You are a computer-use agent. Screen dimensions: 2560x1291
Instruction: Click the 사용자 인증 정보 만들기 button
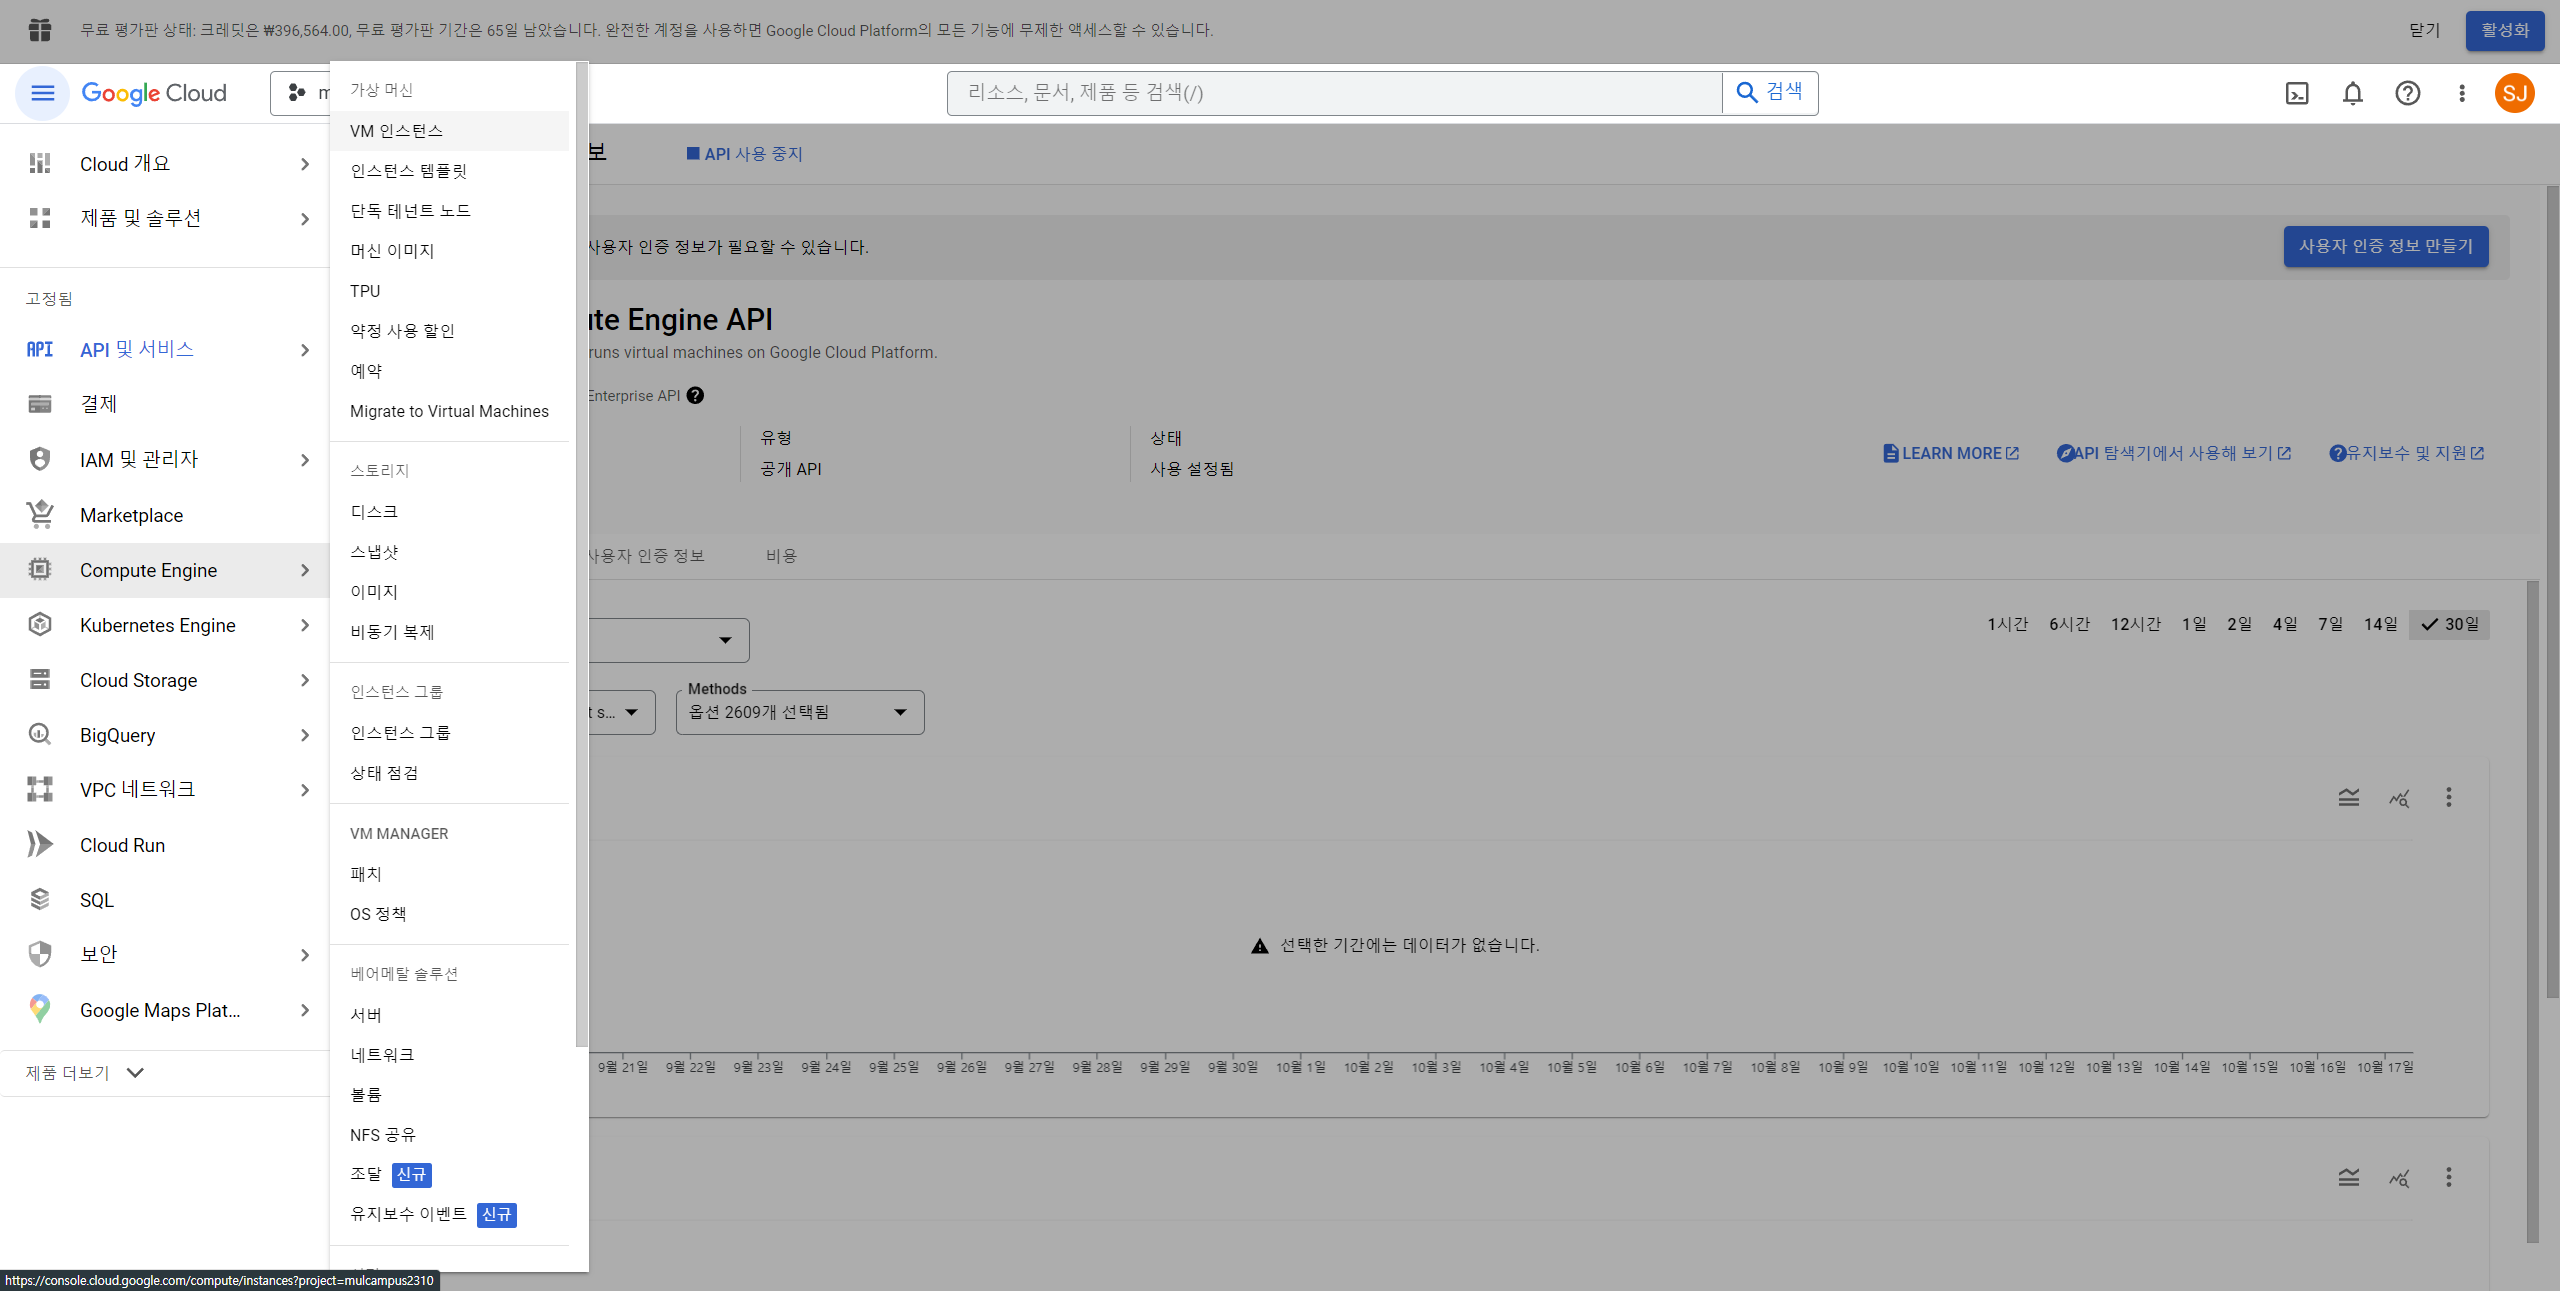pos(2385,246)
